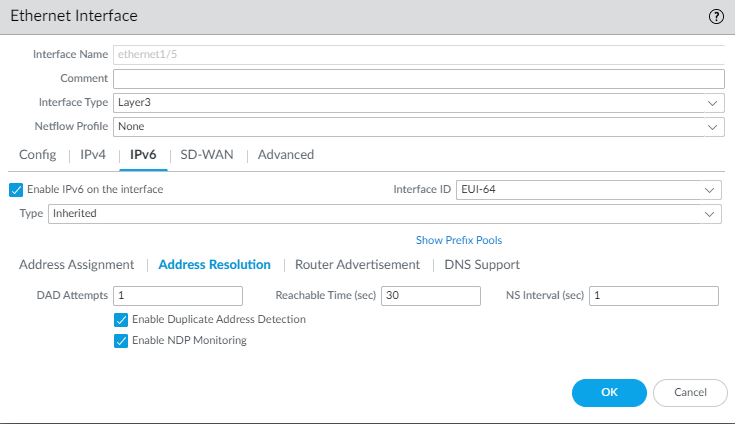Open the Interface ID dropdown

pyautogui.click(x=588, y=189)
